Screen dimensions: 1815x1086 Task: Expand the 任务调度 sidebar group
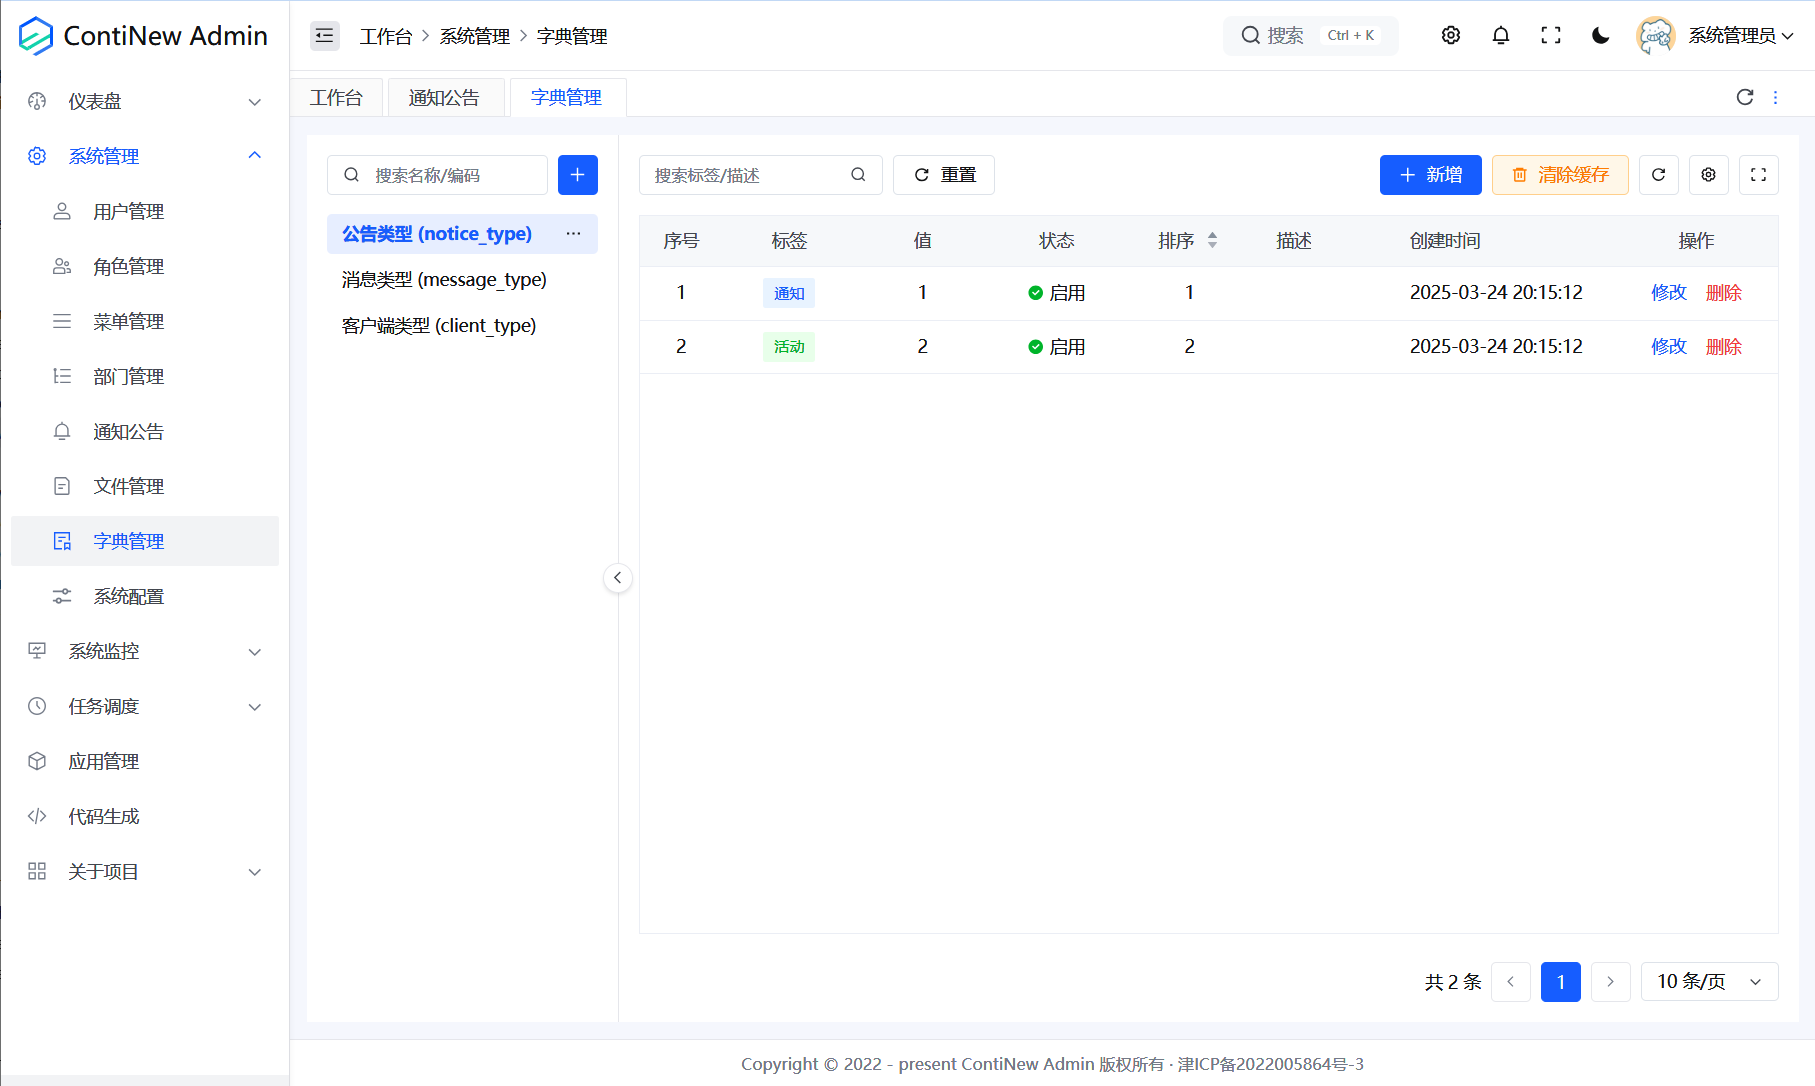pos(145,706)
